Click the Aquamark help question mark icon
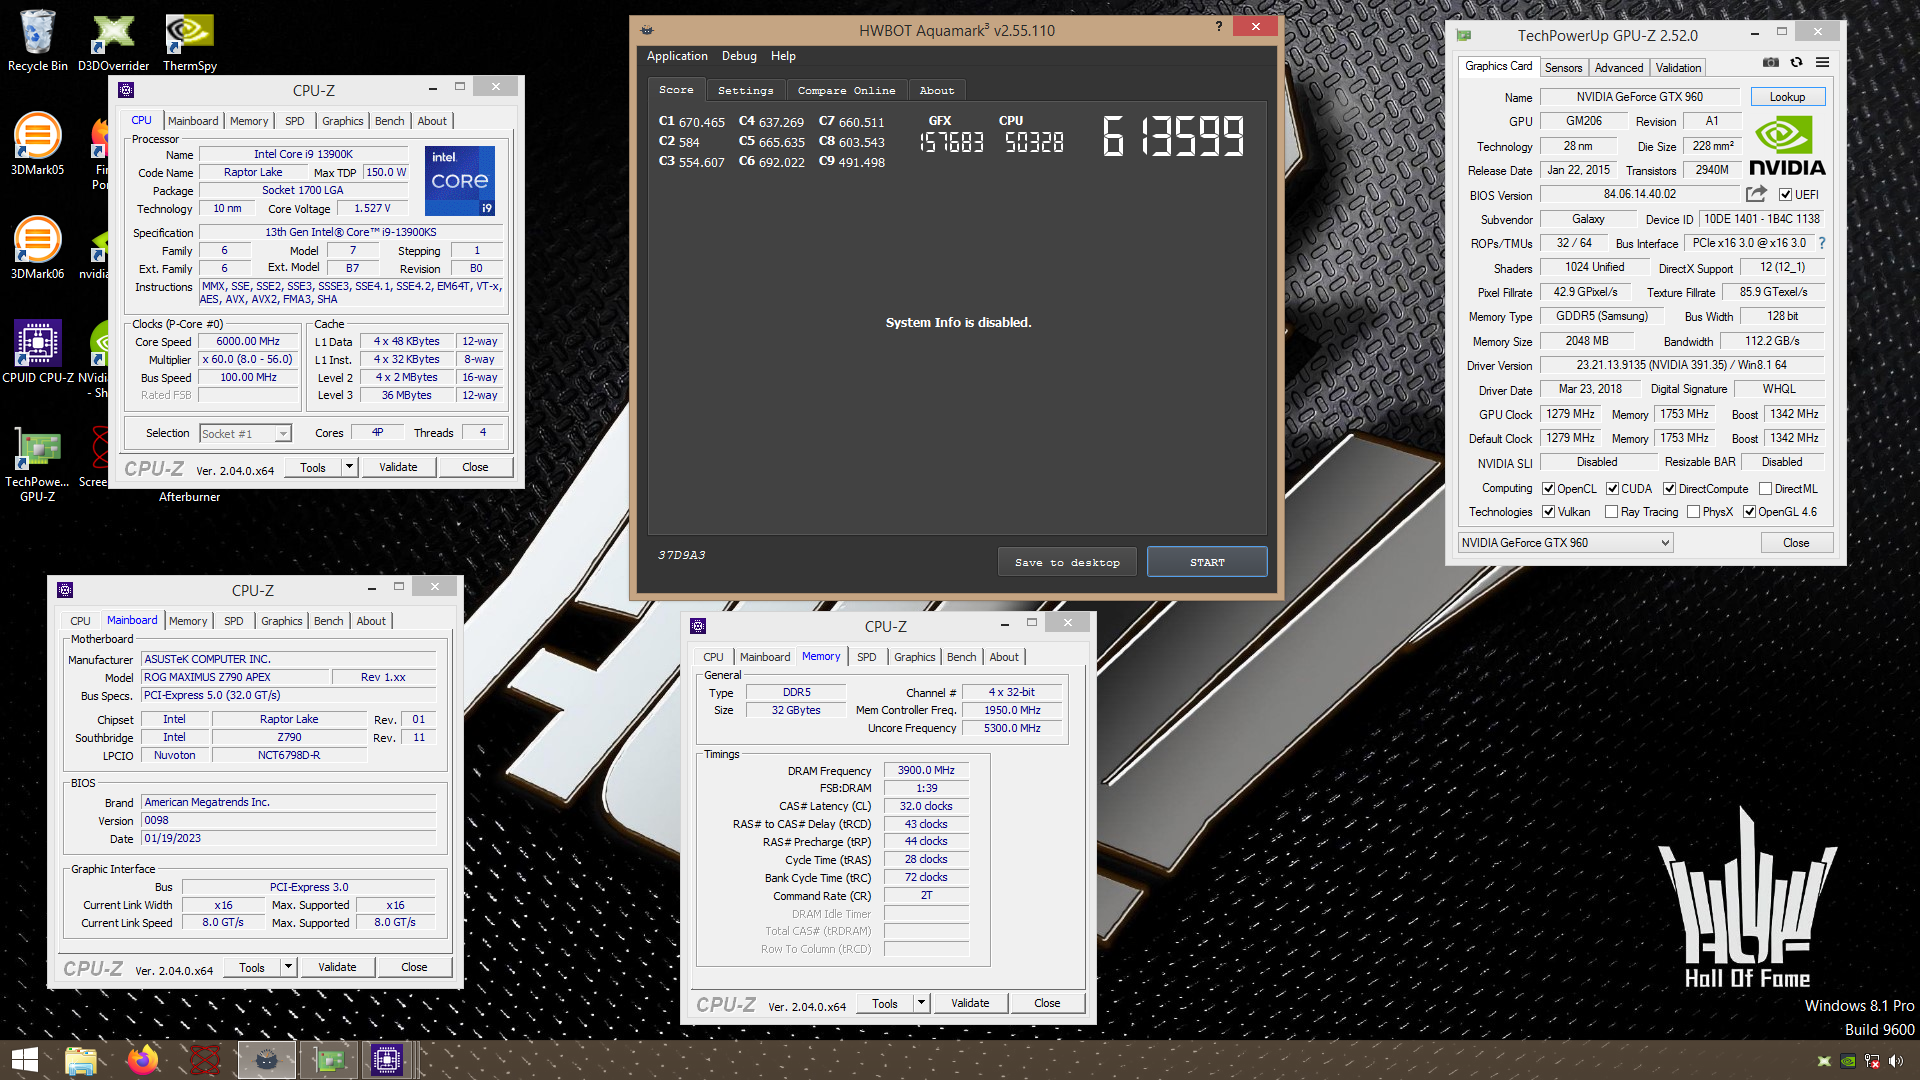 1218,27
